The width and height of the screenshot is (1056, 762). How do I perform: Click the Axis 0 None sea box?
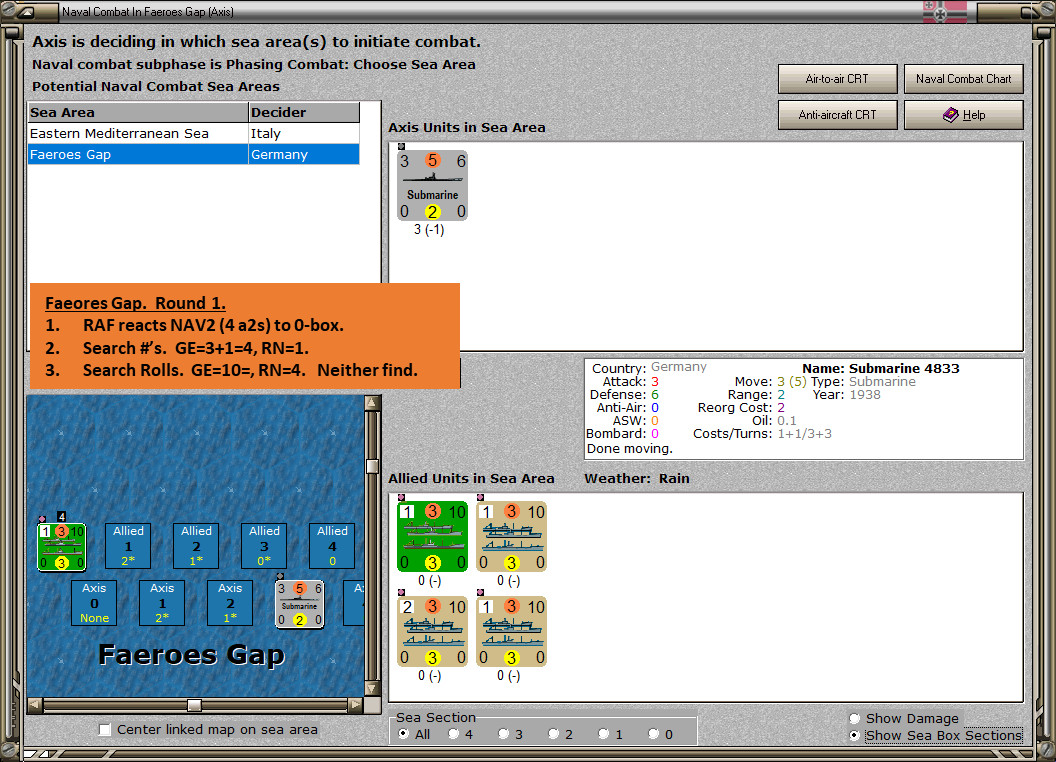click(94, 603)
